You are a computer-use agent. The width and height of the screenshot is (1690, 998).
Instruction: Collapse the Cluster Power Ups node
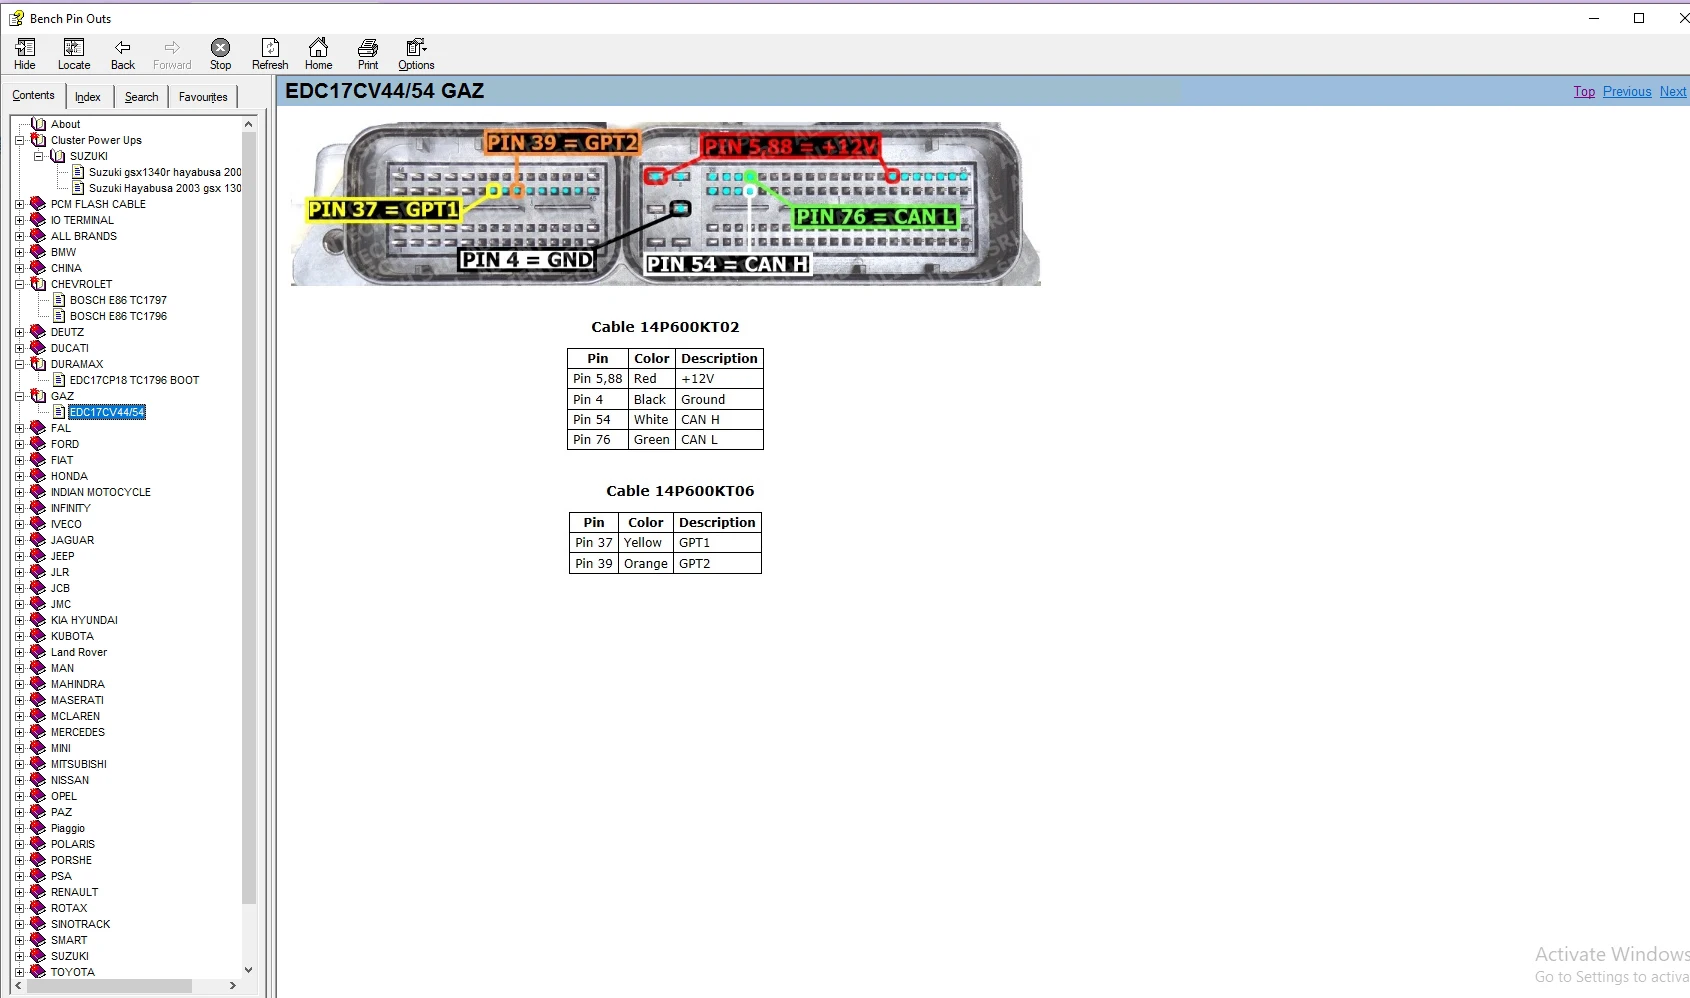(x=19, y=140)
